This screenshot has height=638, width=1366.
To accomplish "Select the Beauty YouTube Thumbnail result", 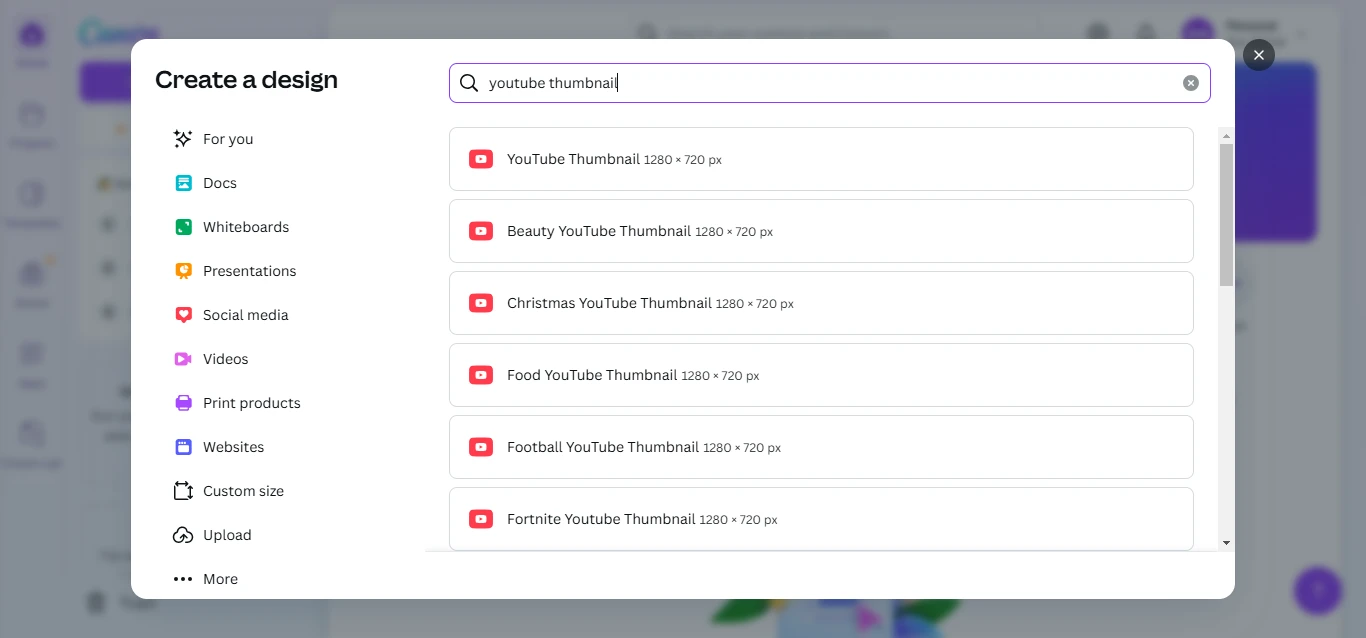I will point(821,231).
